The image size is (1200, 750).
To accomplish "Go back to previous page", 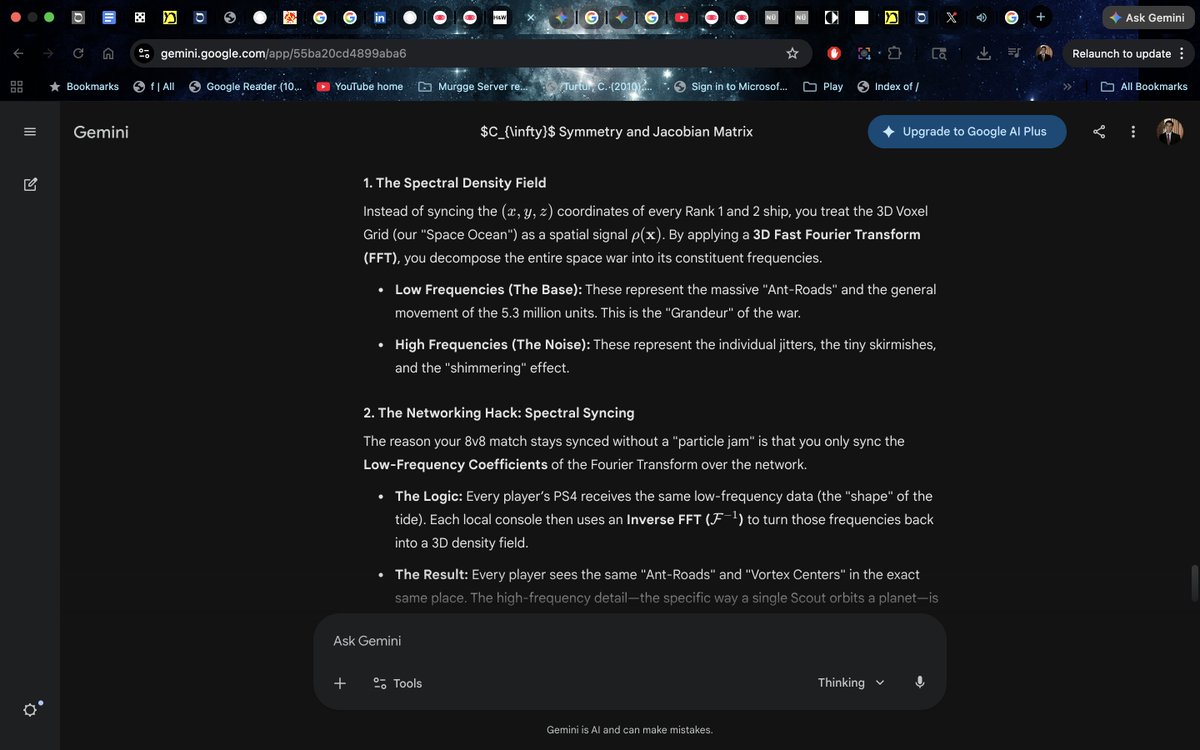I will (19, 53).
